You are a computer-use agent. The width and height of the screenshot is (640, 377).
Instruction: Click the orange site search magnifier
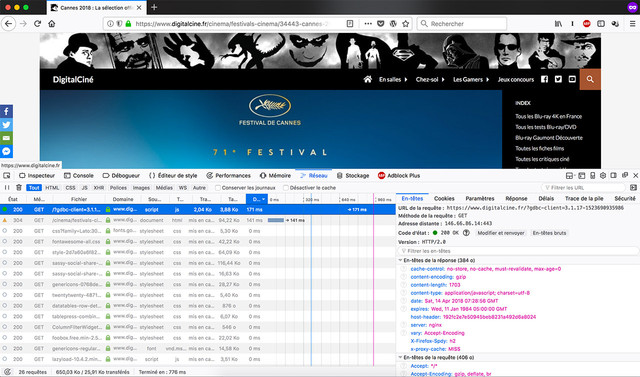tap(590, 79)
